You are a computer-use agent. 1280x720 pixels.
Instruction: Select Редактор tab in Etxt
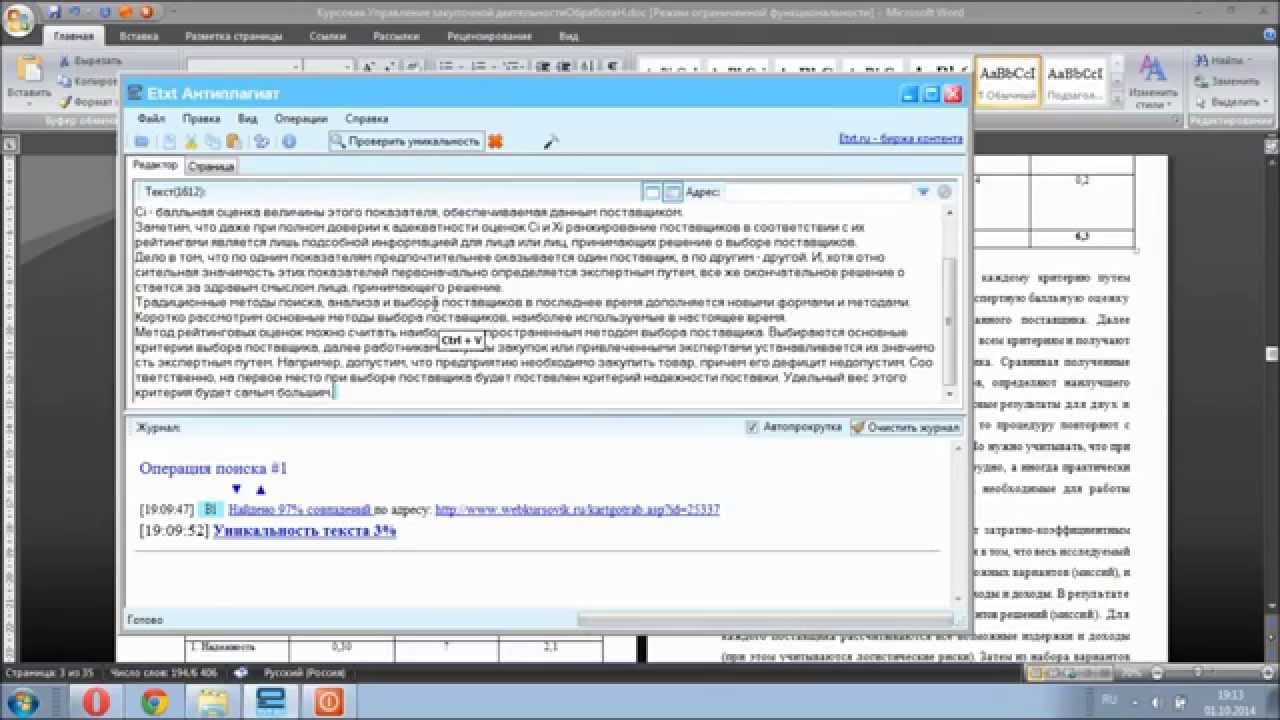pos(155,166)
